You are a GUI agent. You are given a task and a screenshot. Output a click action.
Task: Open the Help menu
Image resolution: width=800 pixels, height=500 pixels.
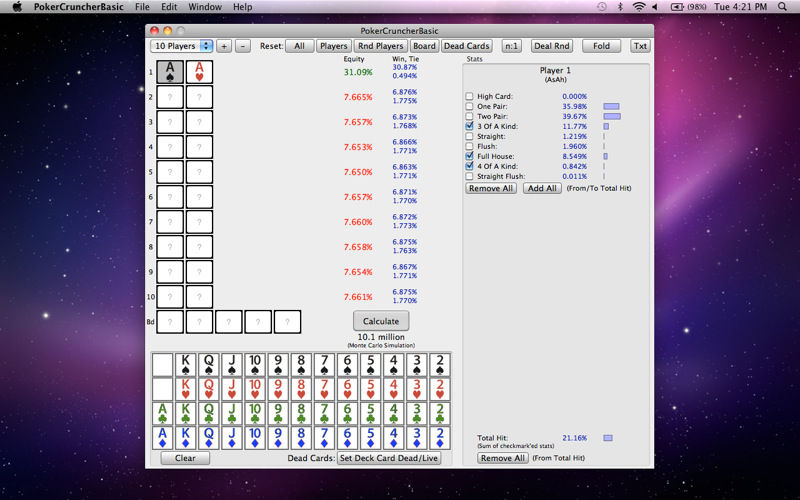click(242, 7)
